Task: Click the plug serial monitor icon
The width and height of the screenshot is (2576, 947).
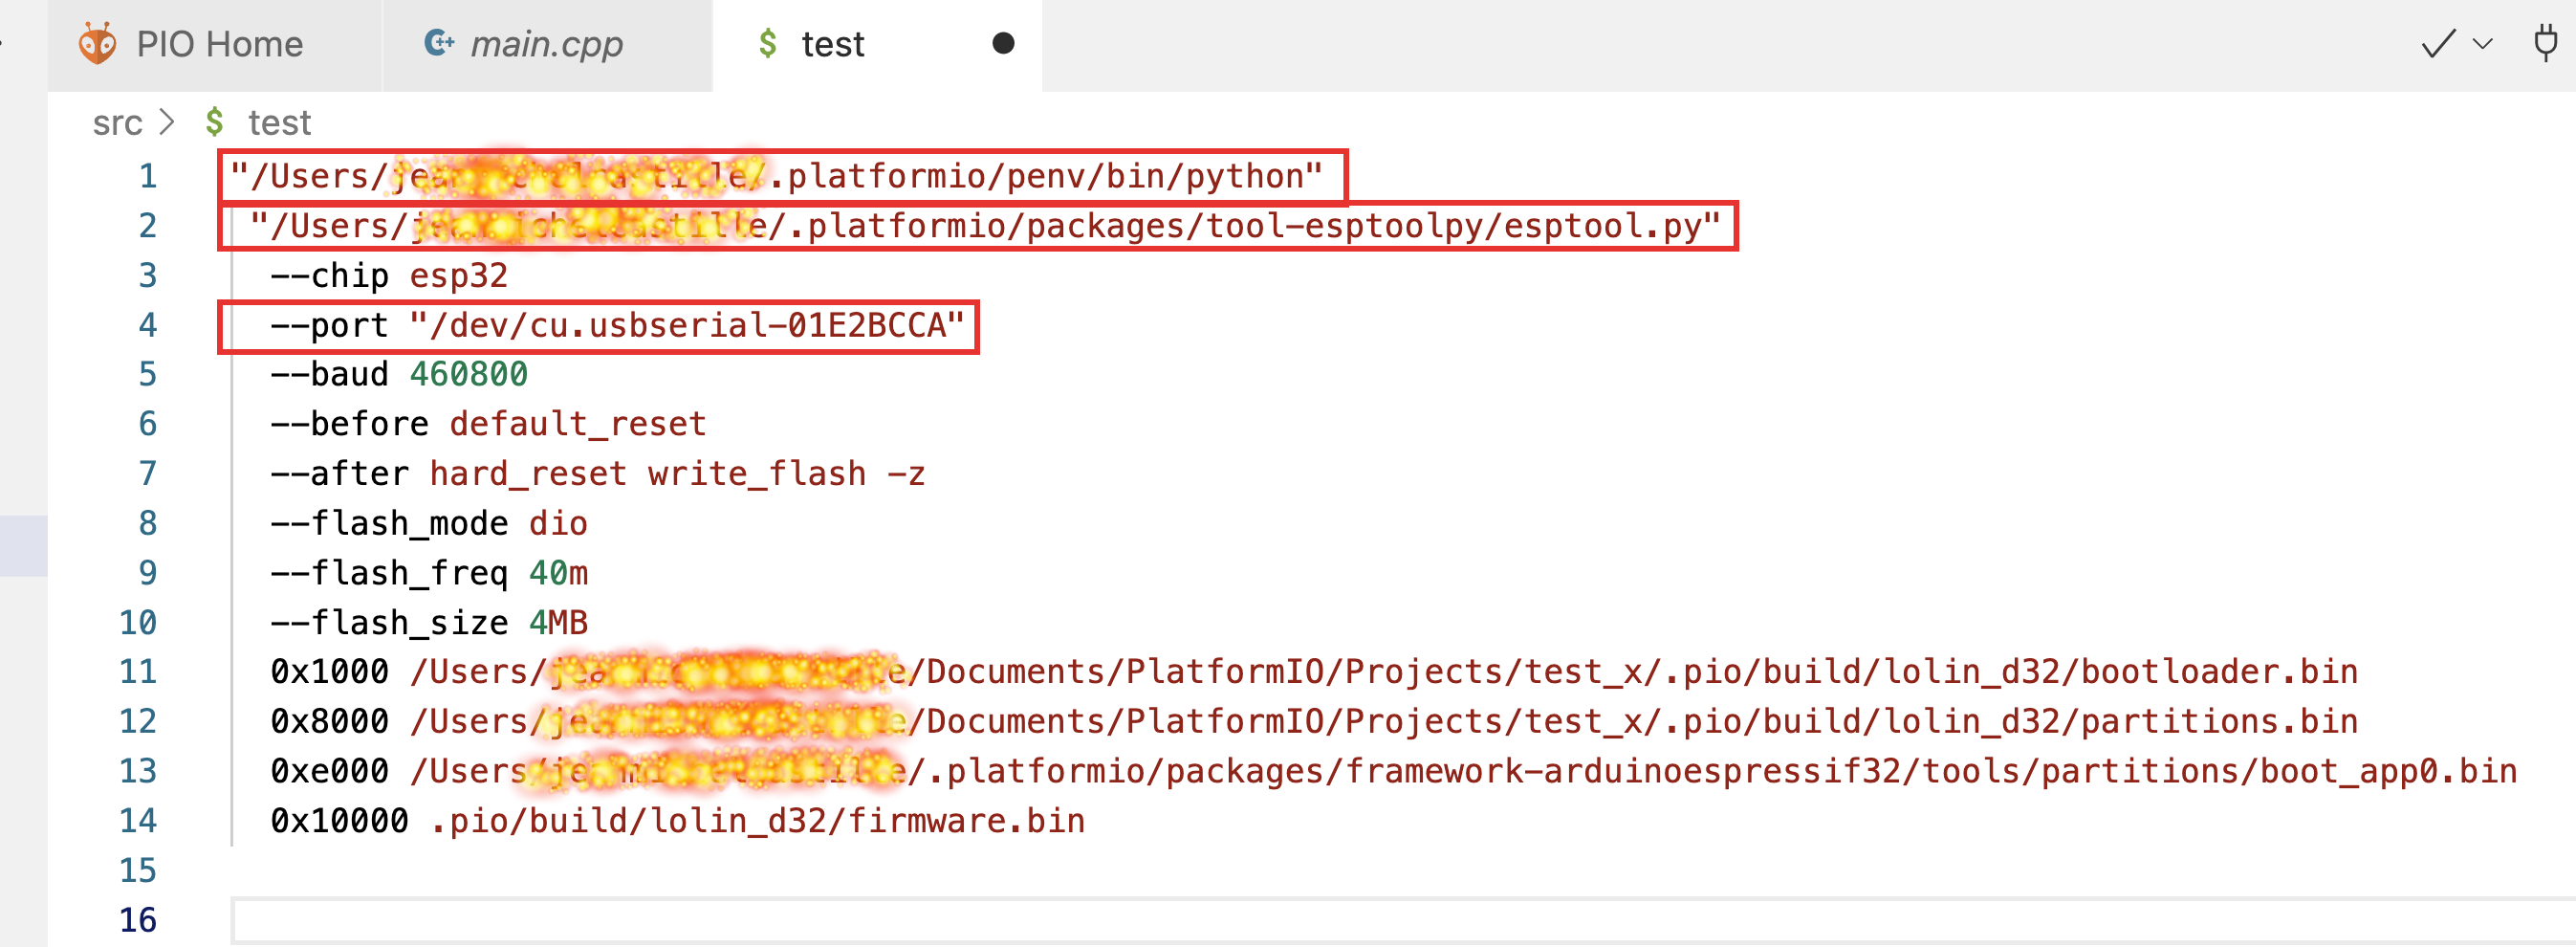Action: [x=2546, y=43]
